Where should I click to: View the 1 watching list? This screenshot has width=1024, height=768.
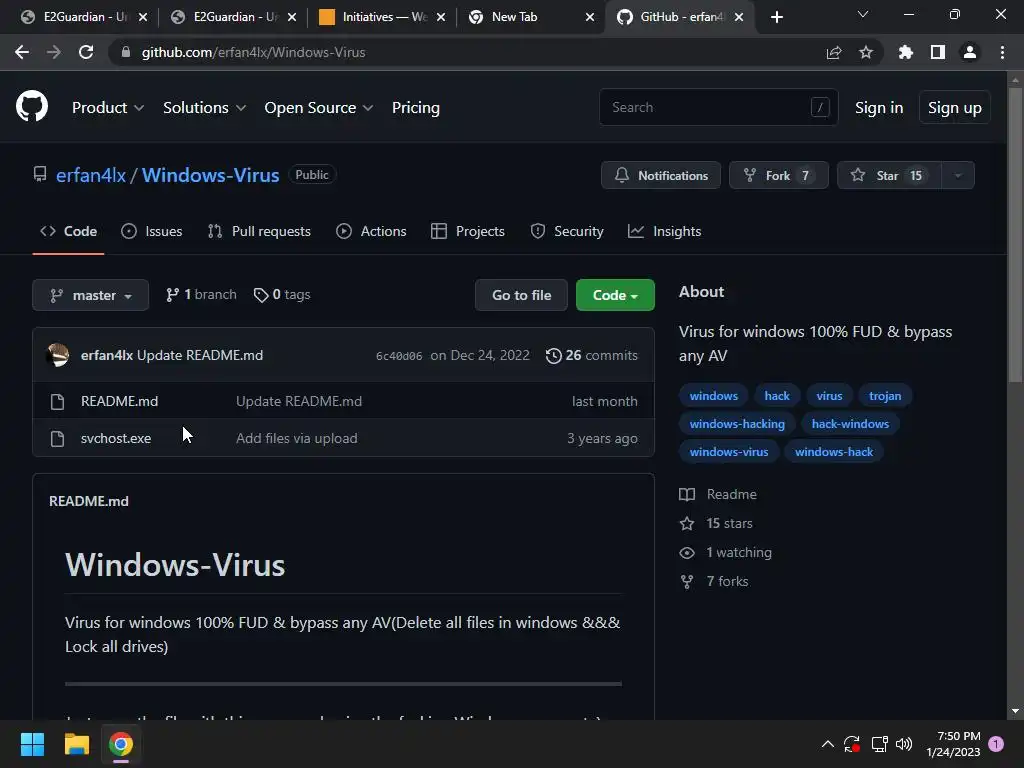(726, 552)
